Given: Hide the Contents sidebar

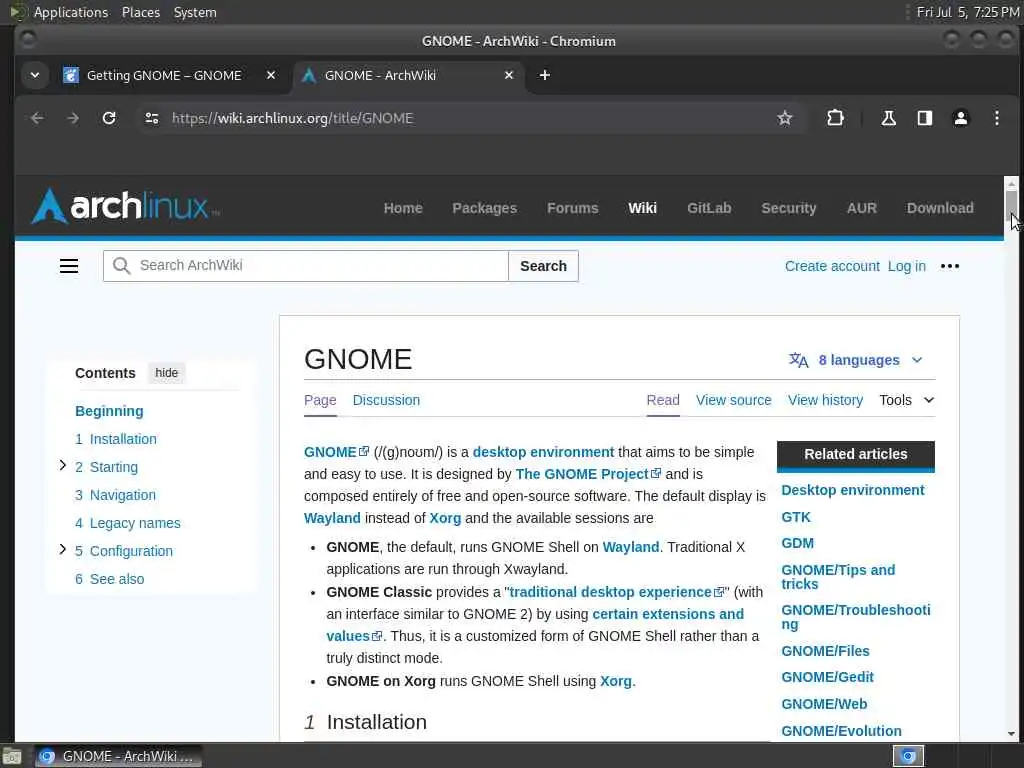Looking at the screenshot, I should click(167, 373).
